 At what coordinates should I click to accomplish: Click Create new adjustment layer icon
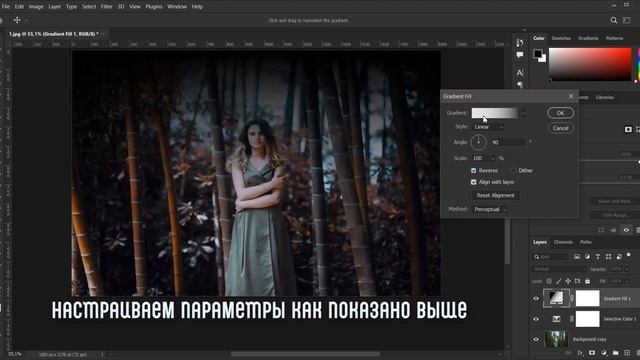[x=604, y=353]
